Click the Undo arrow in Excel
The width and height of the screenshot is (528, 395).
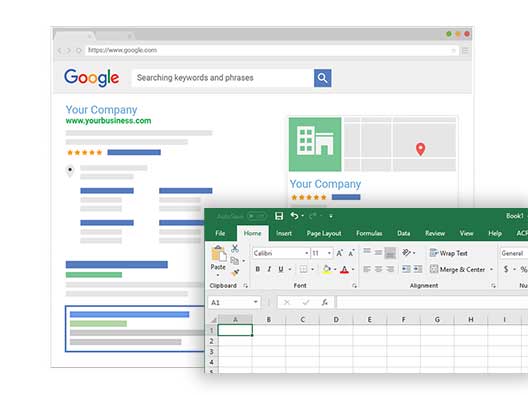tap(295, 216)
